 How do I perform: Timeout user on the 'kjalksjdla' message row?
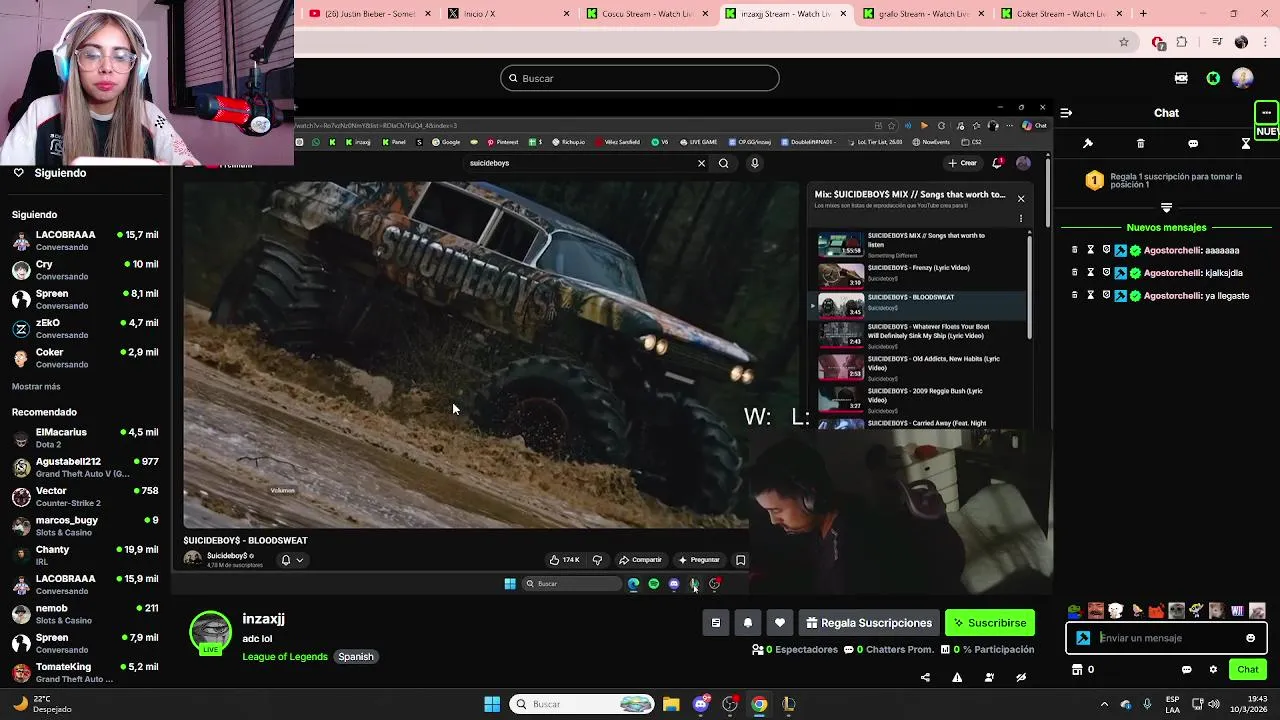coord(1090,273)
